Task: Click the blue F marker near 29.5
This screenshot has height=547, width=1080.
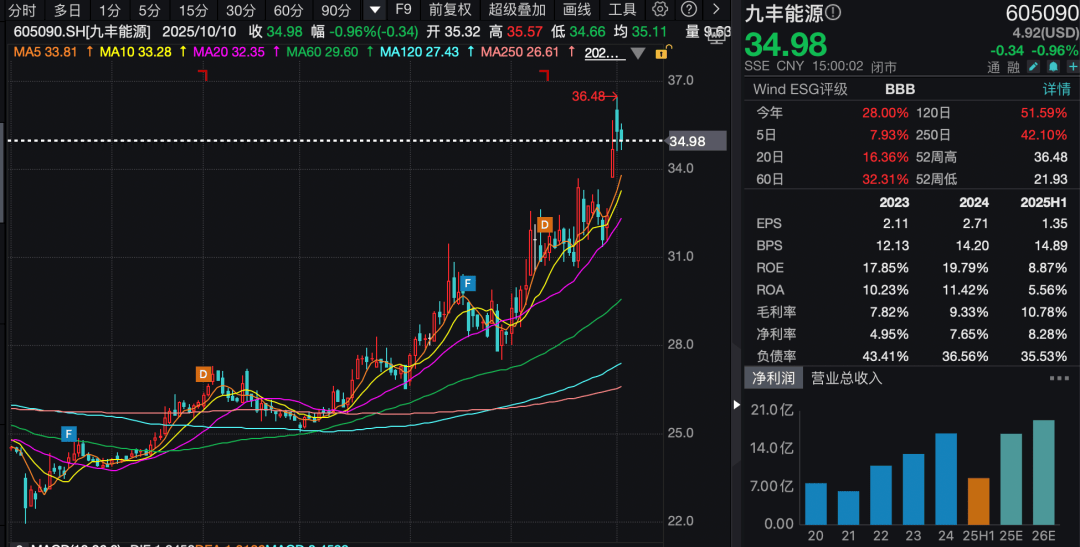Action: pos(466,283)
